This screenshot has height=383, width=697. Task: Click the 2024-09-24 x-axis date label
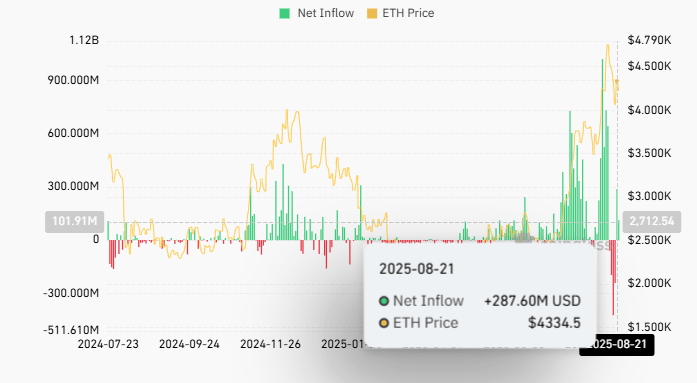[189, 344]
